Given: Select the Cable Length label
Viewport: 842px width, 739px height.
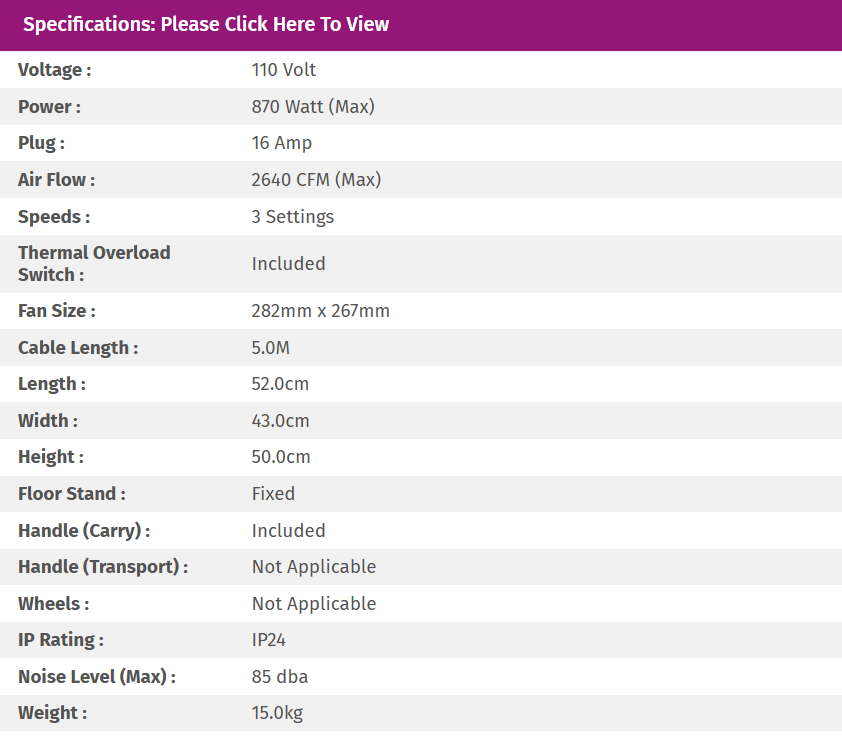Looking at the screenshot, I should point(78,348).
